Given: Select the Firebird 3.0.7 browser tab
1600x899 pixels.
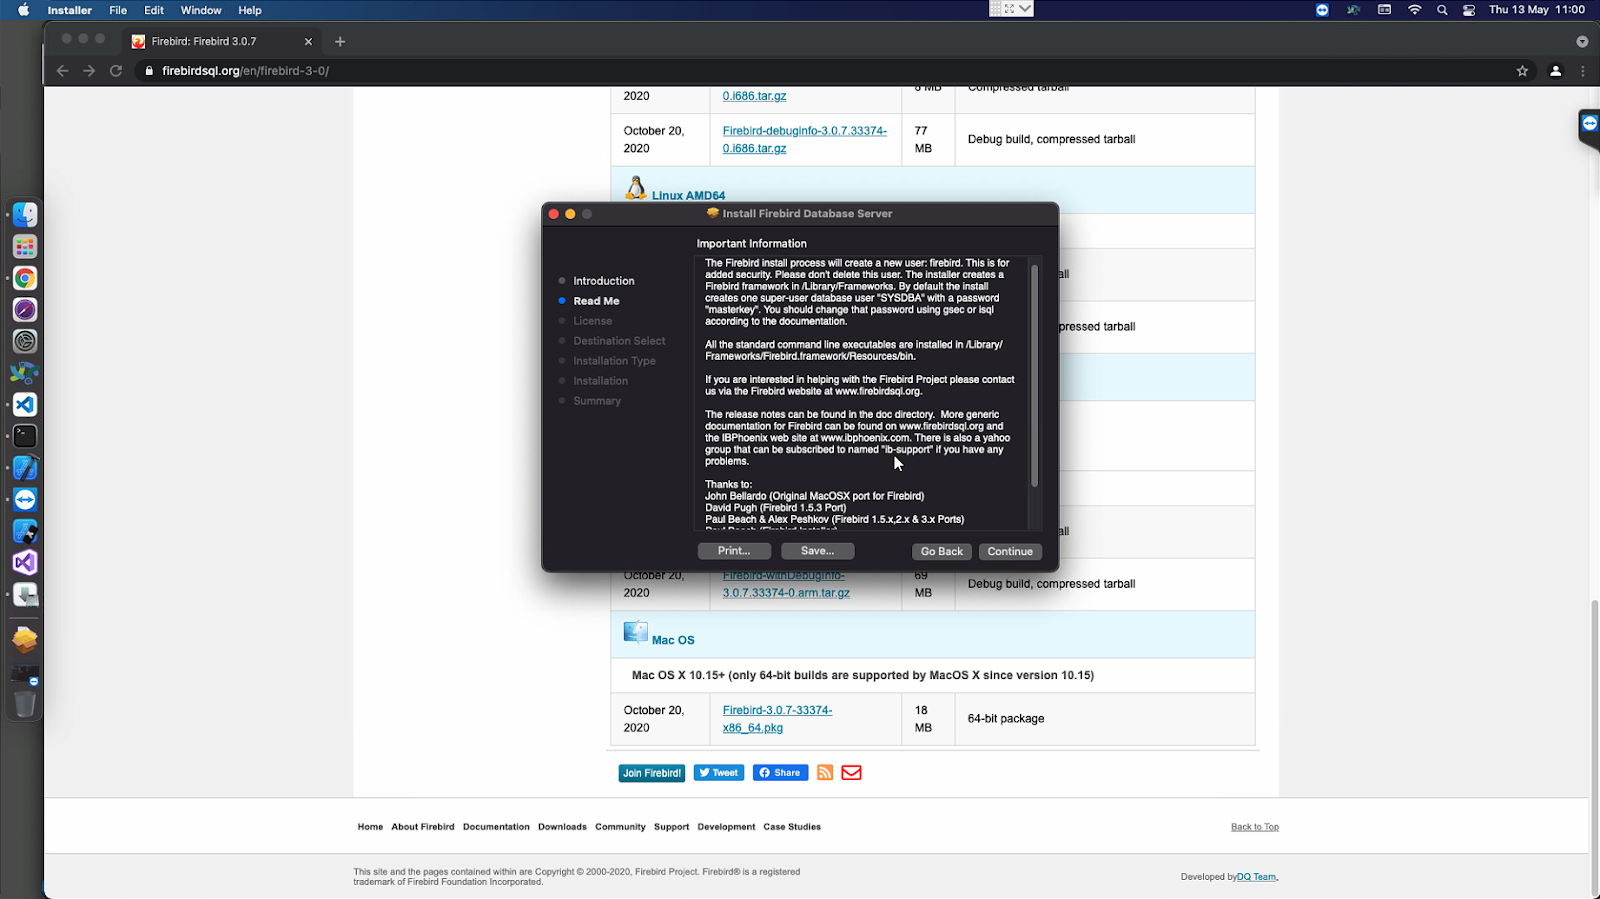Looking at the screenshot, I should [221, 41].
